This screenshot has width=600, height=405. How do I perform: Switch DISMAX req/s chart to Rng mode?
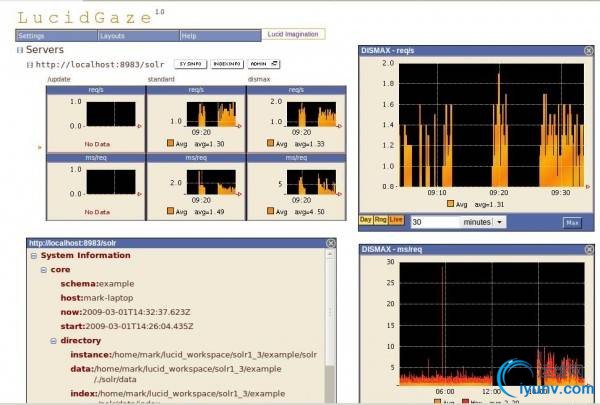(x=380, y=220)
